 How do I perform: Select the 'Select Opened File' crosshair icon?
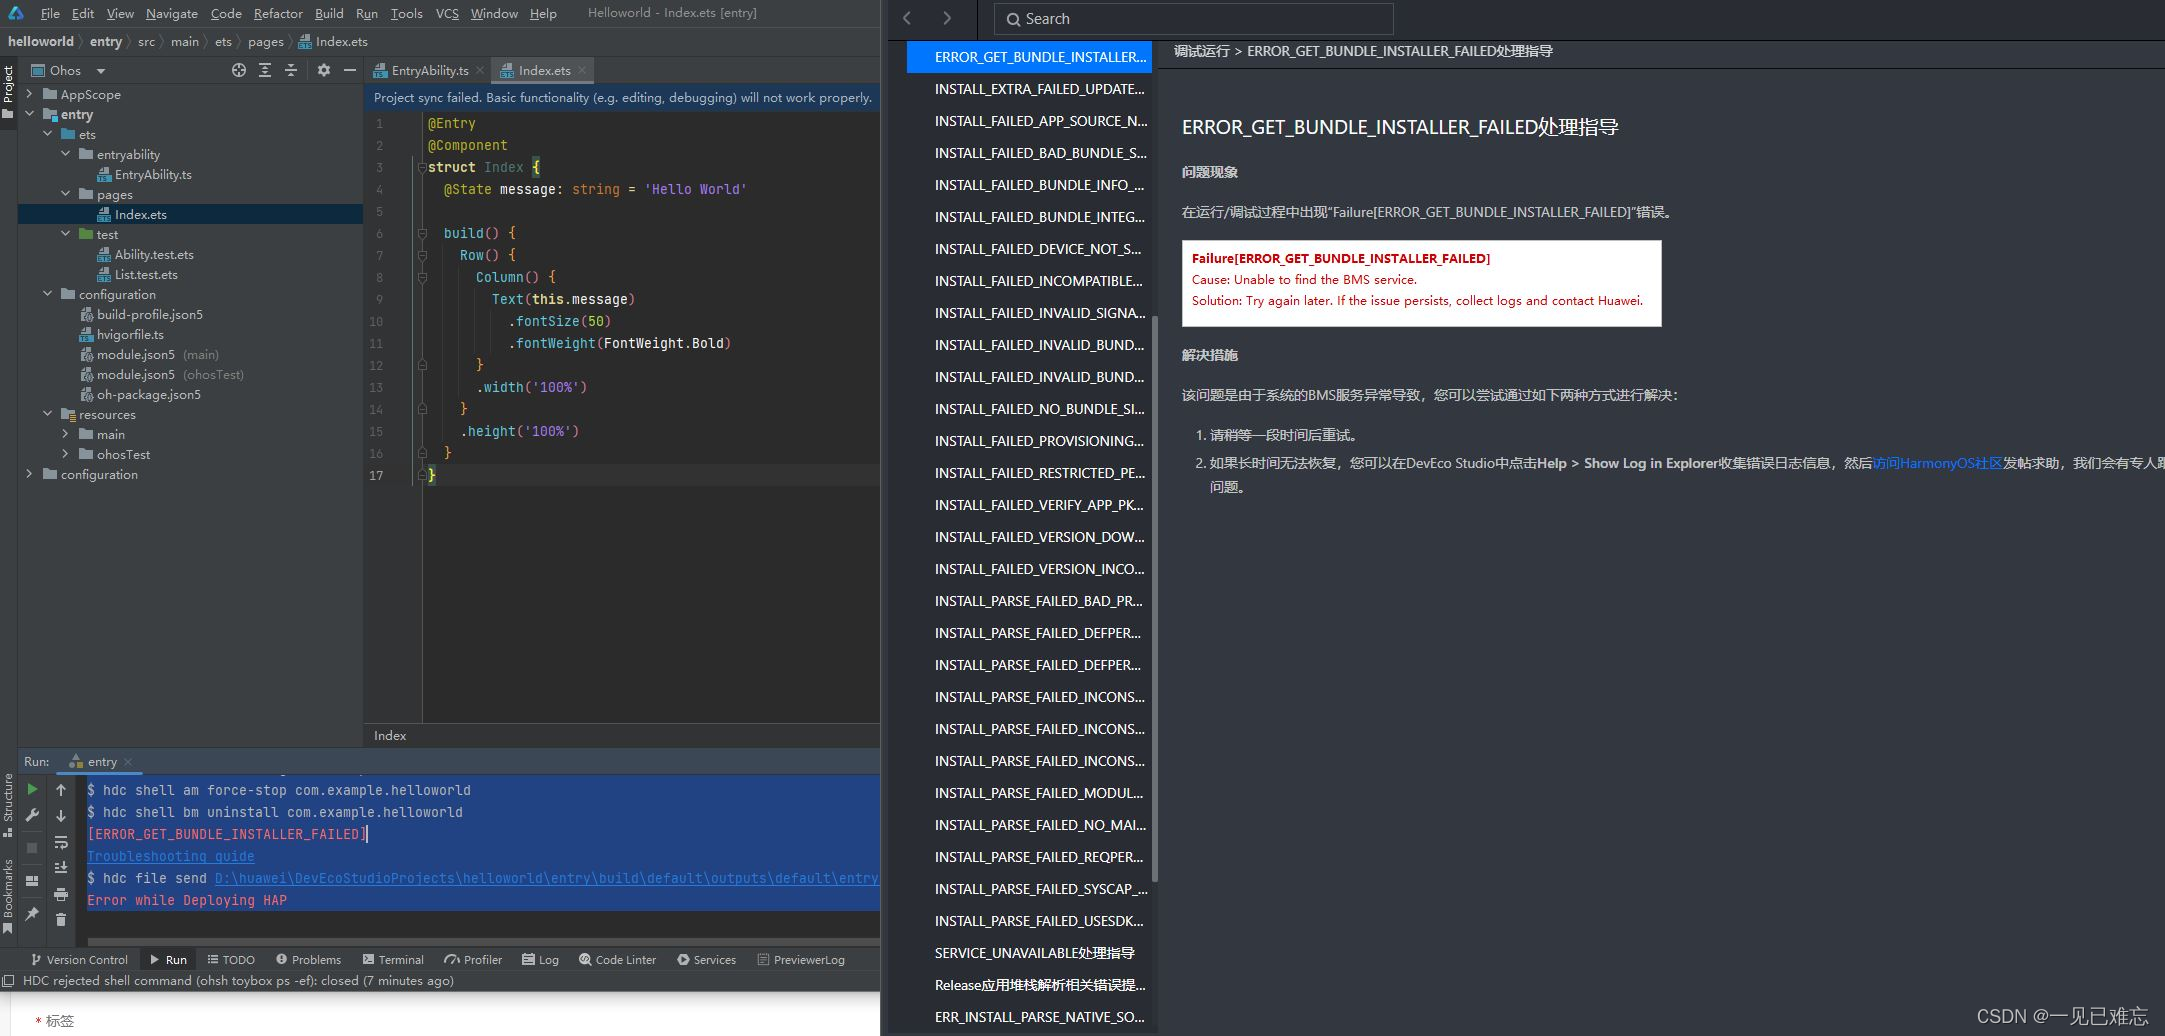point(239,70)
